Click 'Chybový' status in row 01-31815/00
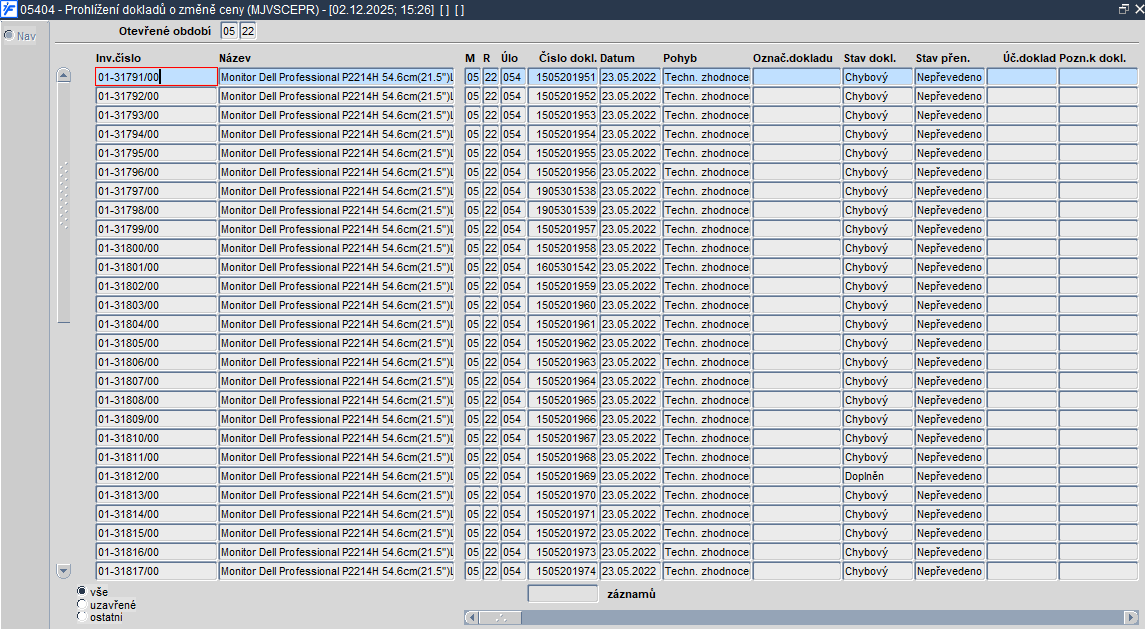Viewport: 1145px width, 629px height. pos(878,533)
